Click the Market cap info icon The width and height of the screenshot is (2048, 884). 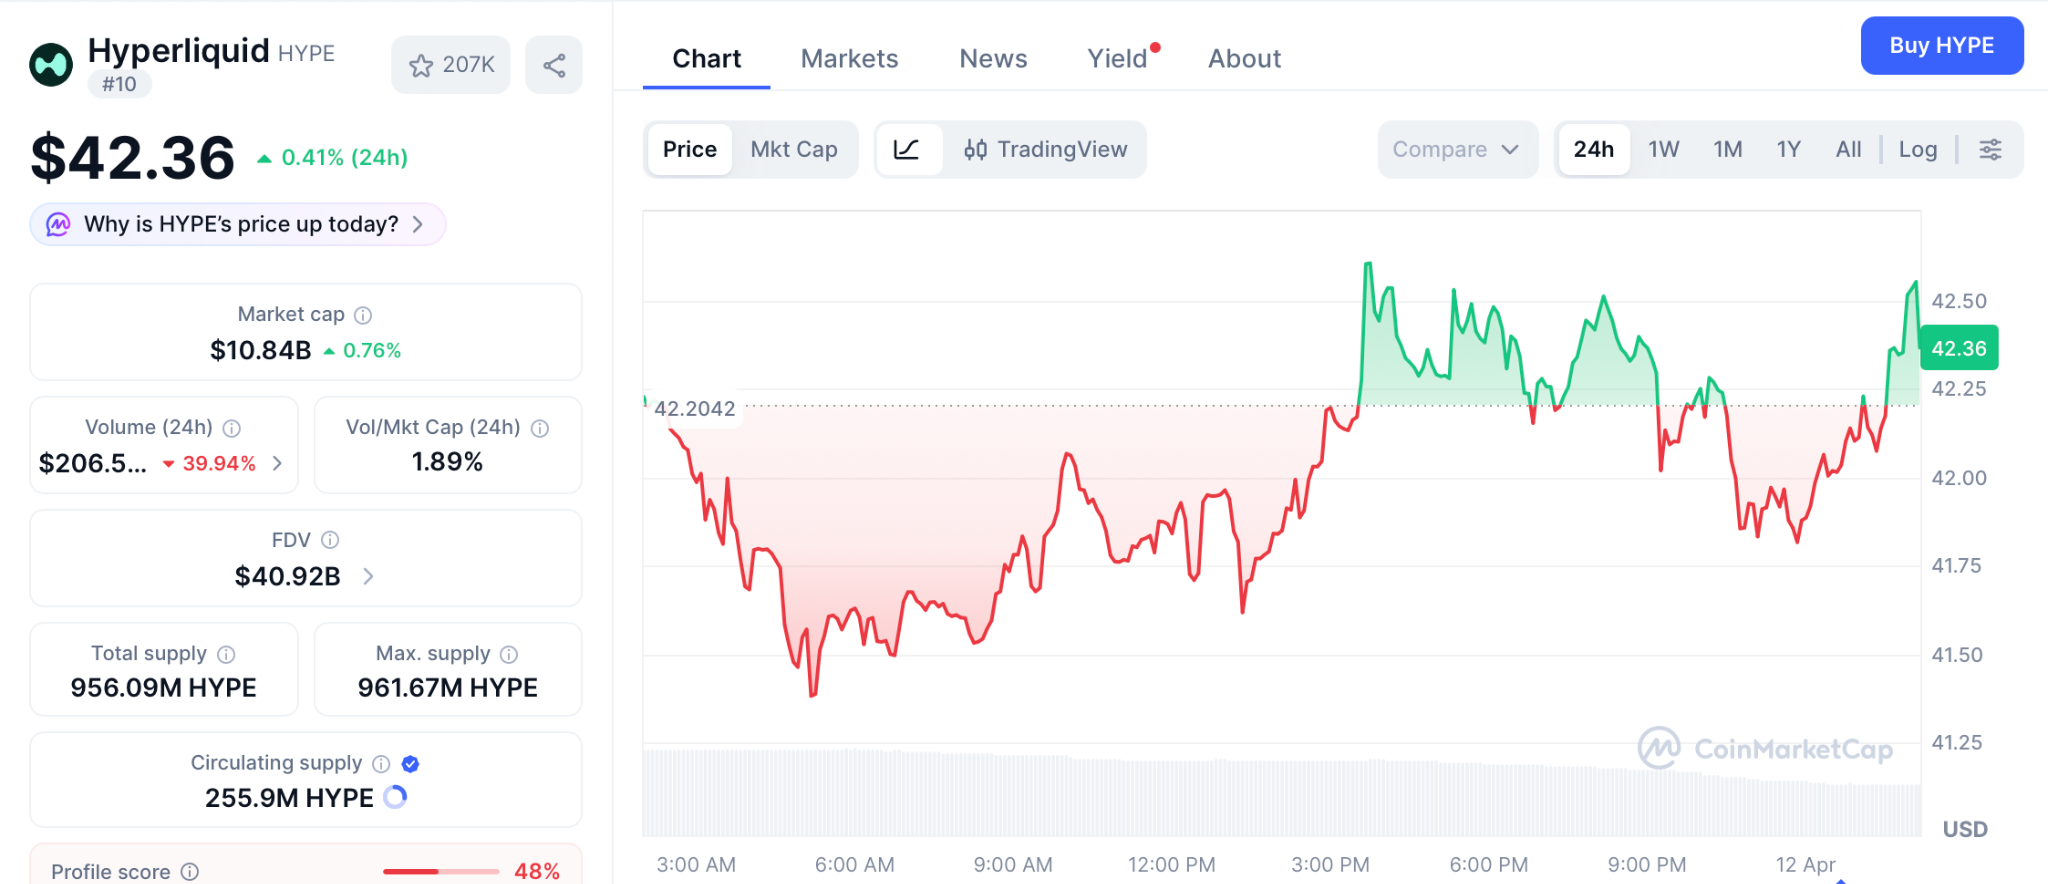(x=363, y=316)
